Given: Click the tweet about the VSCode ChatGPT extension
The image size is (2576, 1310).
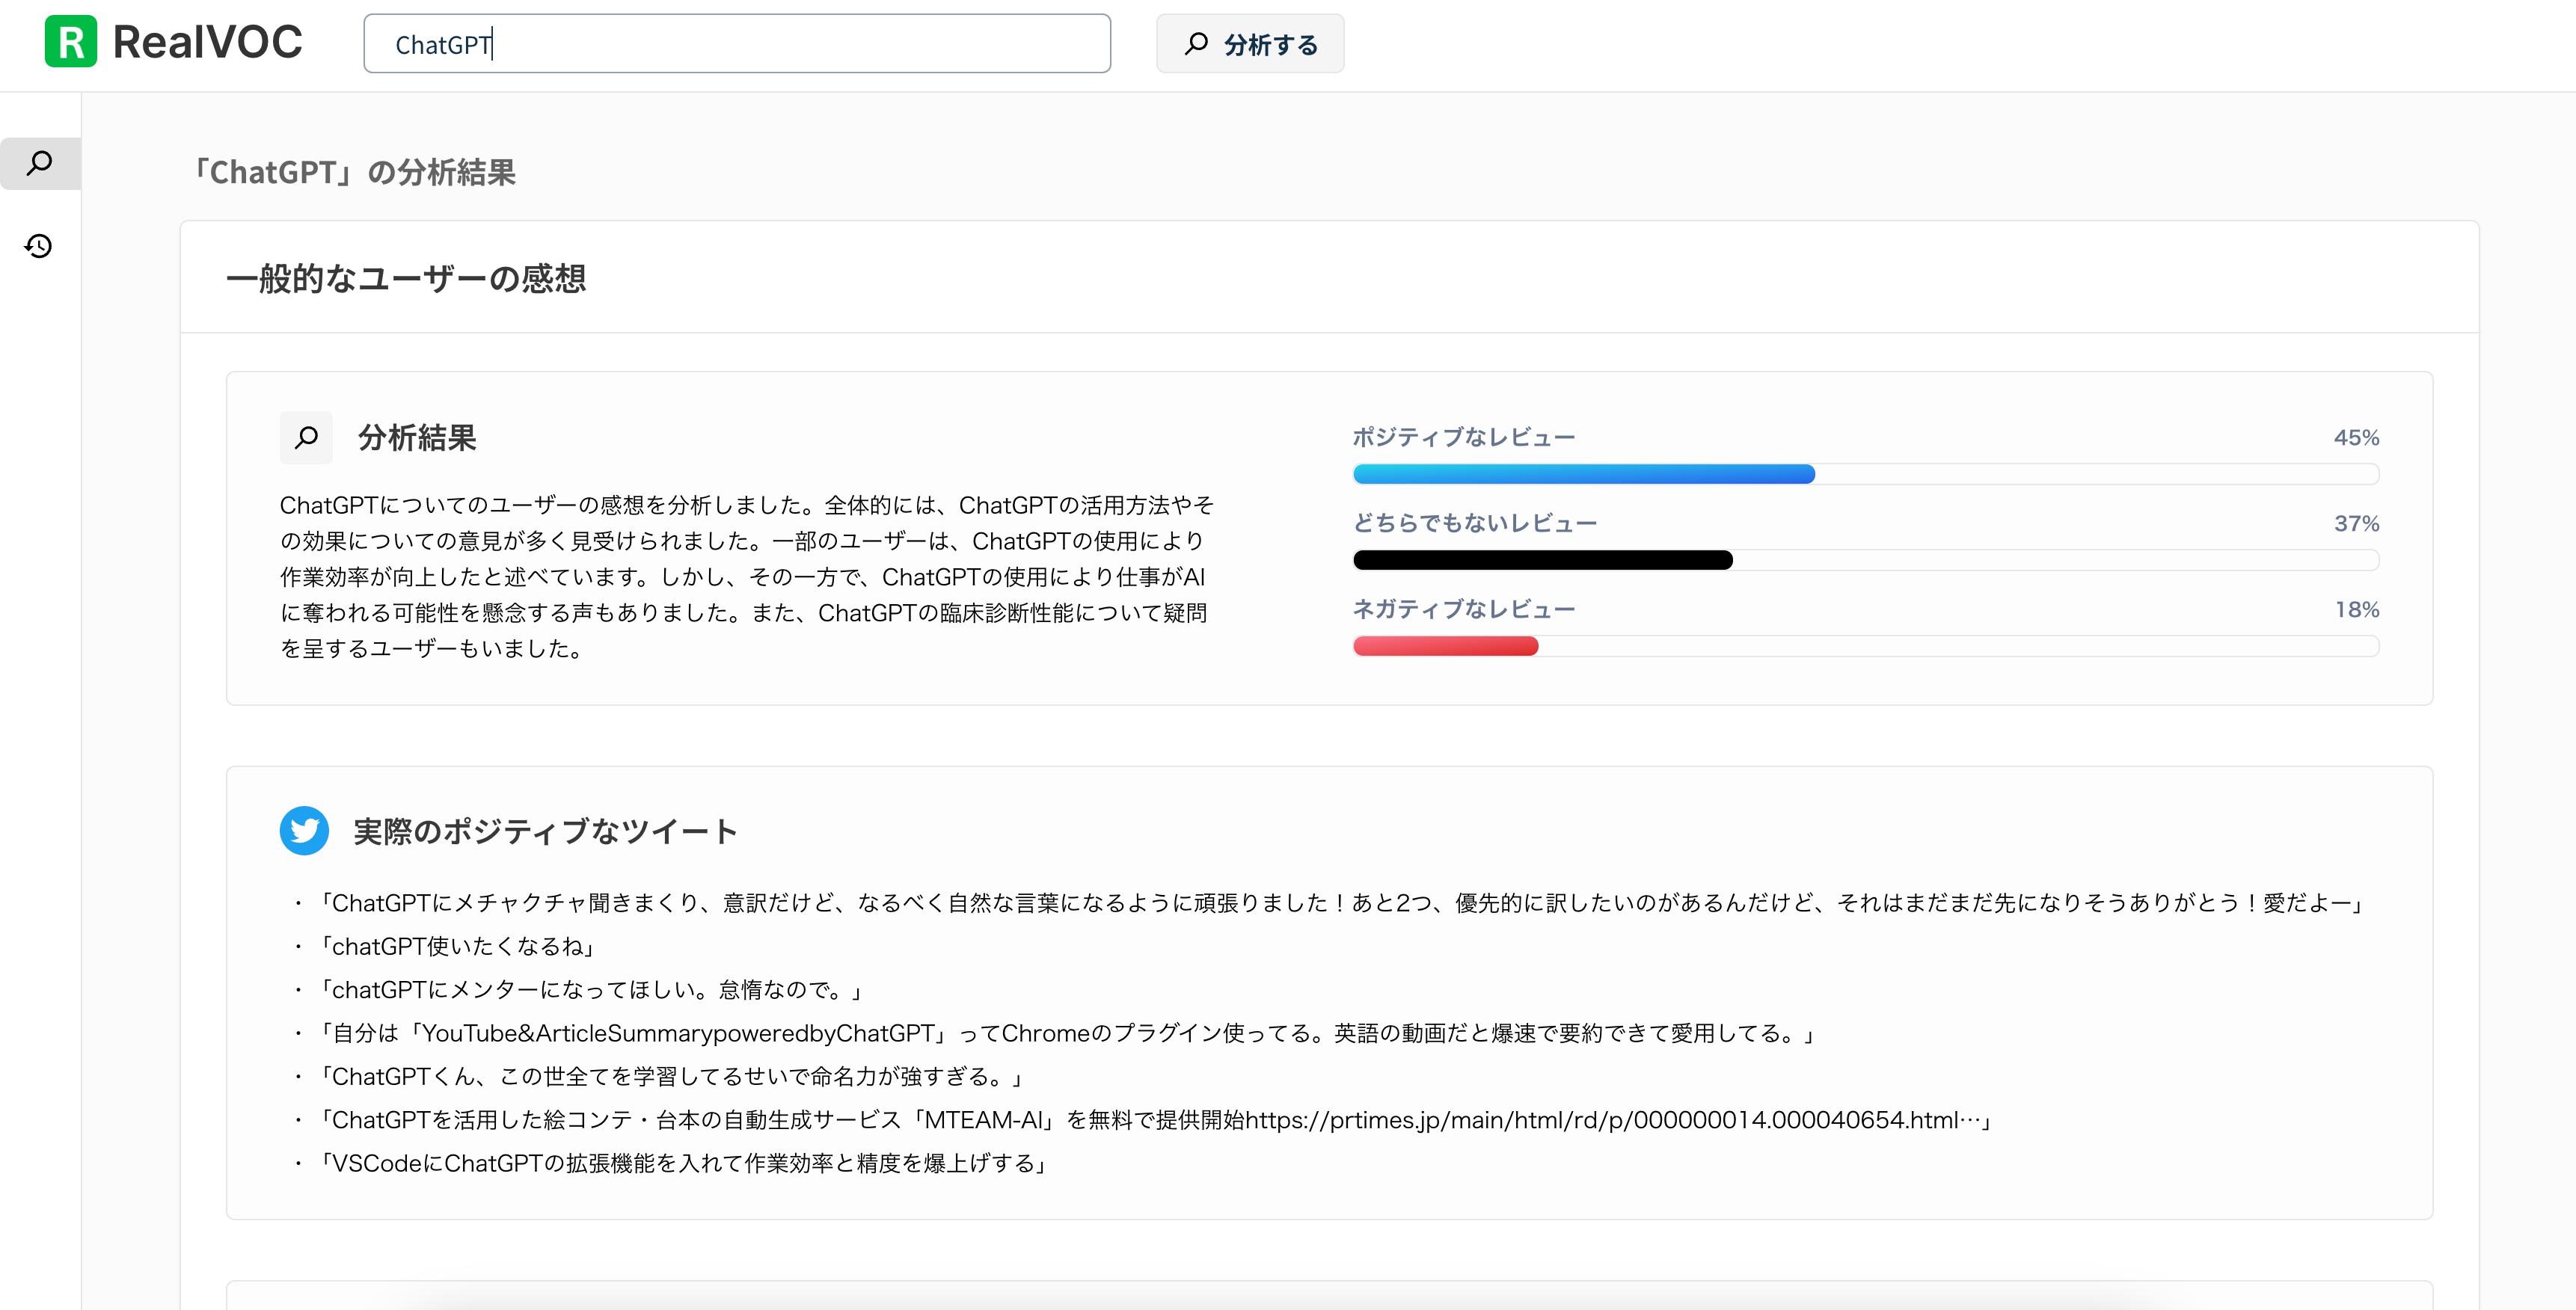Looking at the screenshot, I should pyautogui.click(x=683, y=1163).
